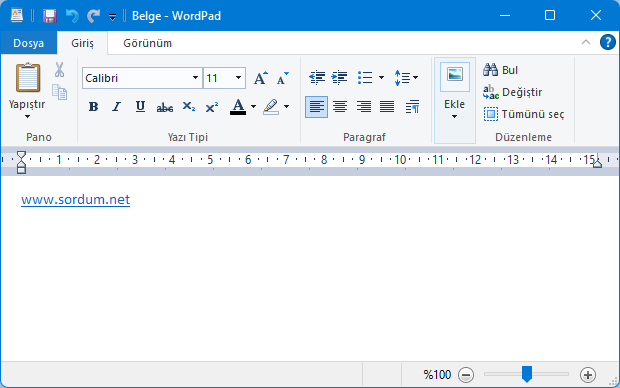
Task: Toggle superscript formatting
Action: 212,107
